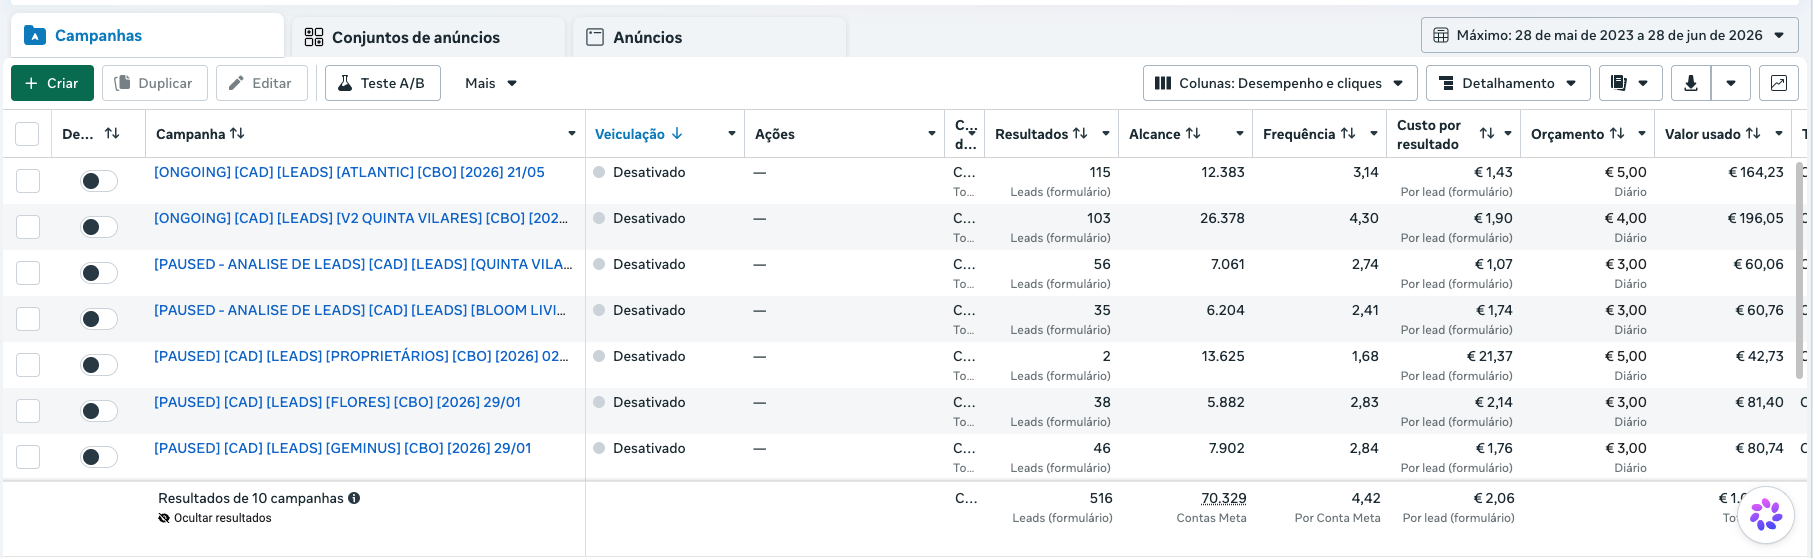The width and height of the screenshot is (1813, 558).
Task: Select the GEMINUS campaign row checkbox
Action: point(28,457)
